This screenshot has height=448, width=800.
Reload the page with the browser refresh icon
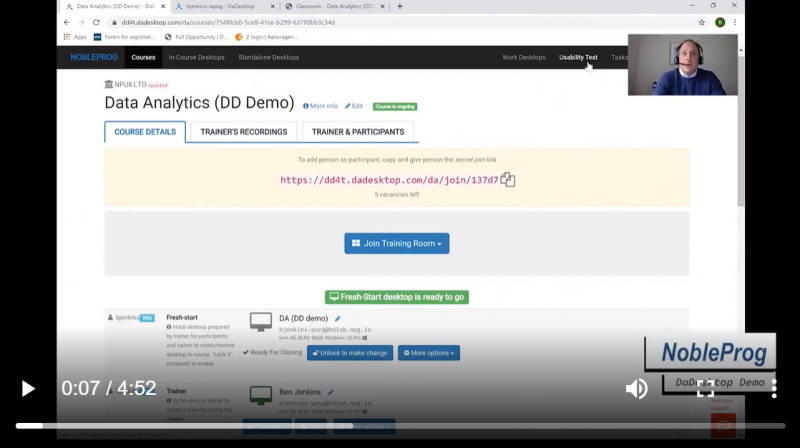[96, 22]
